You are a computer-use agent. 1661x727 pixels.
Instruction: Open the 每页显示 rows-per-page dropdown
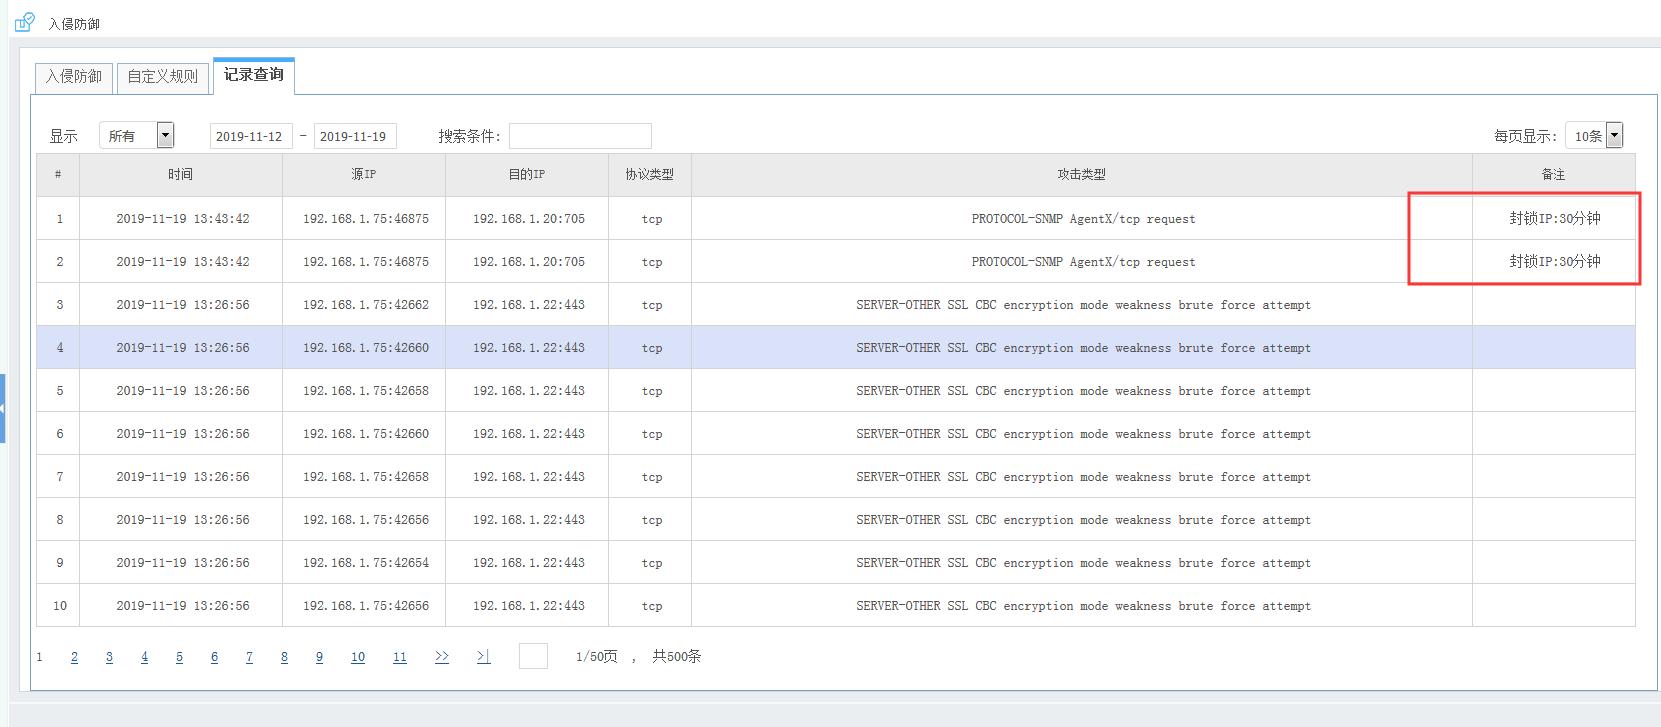(1614, 135)
